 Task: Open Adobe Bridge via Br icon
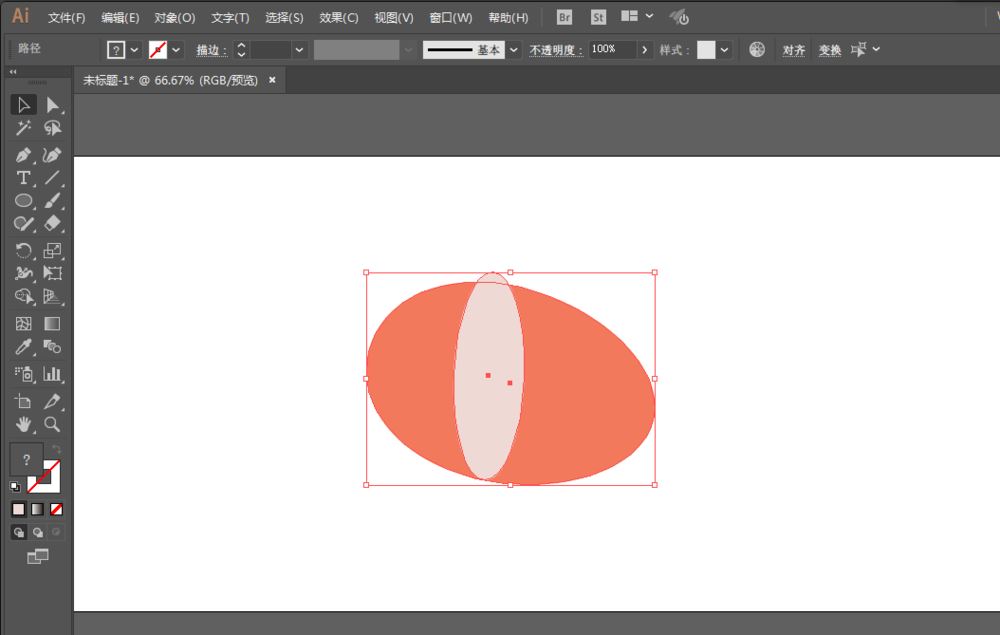(565, 17)
